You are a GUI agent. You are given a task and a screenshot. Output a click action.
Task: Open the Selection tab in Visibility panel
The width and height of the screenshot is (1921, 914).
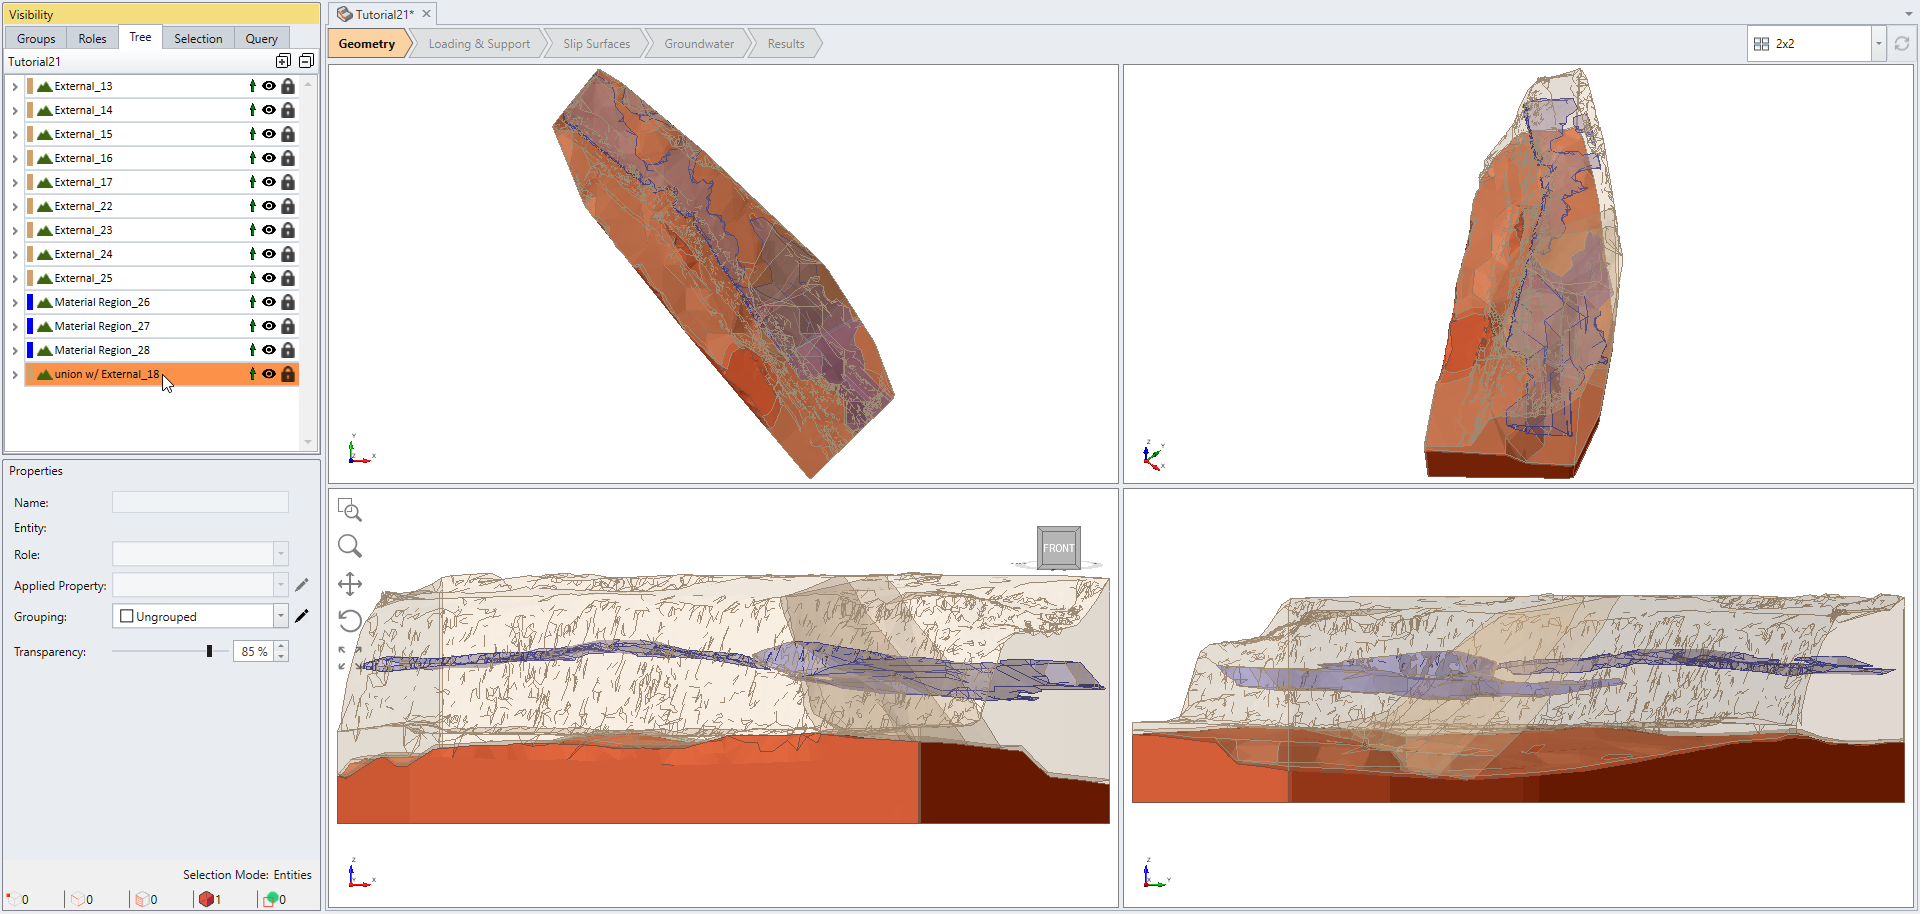197,38
